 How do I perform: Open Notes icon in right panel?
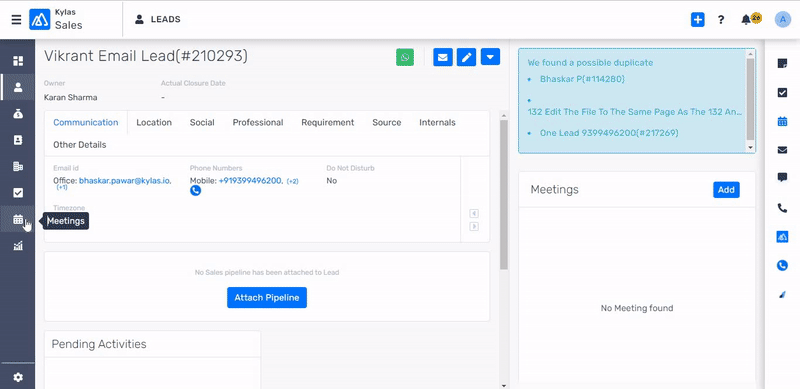(782, 63)
